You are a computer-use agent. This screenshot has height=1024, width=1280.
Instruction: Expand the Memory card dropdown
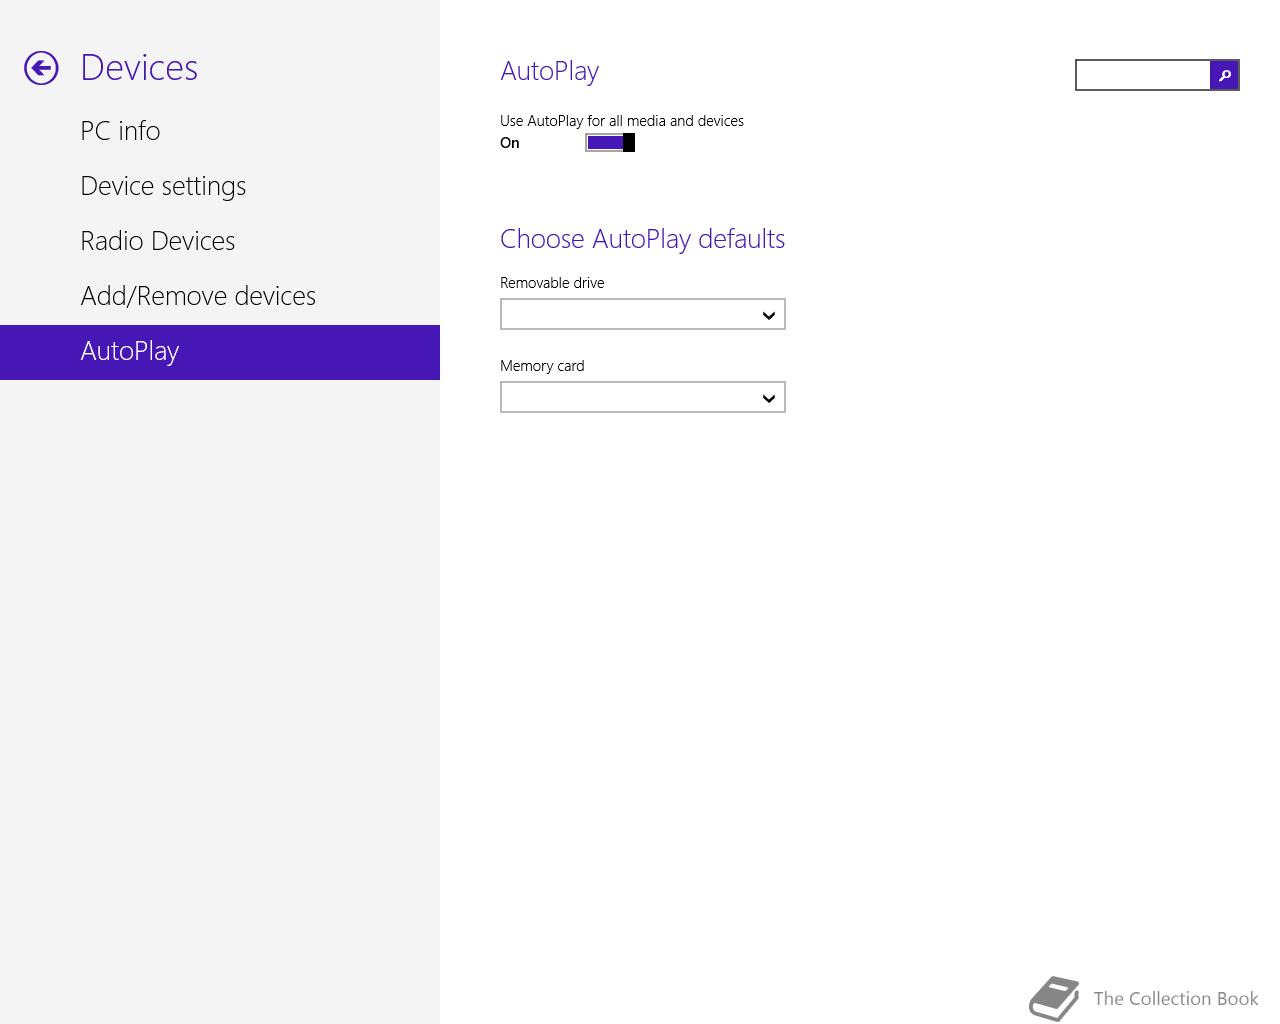(x=642, y=398)
